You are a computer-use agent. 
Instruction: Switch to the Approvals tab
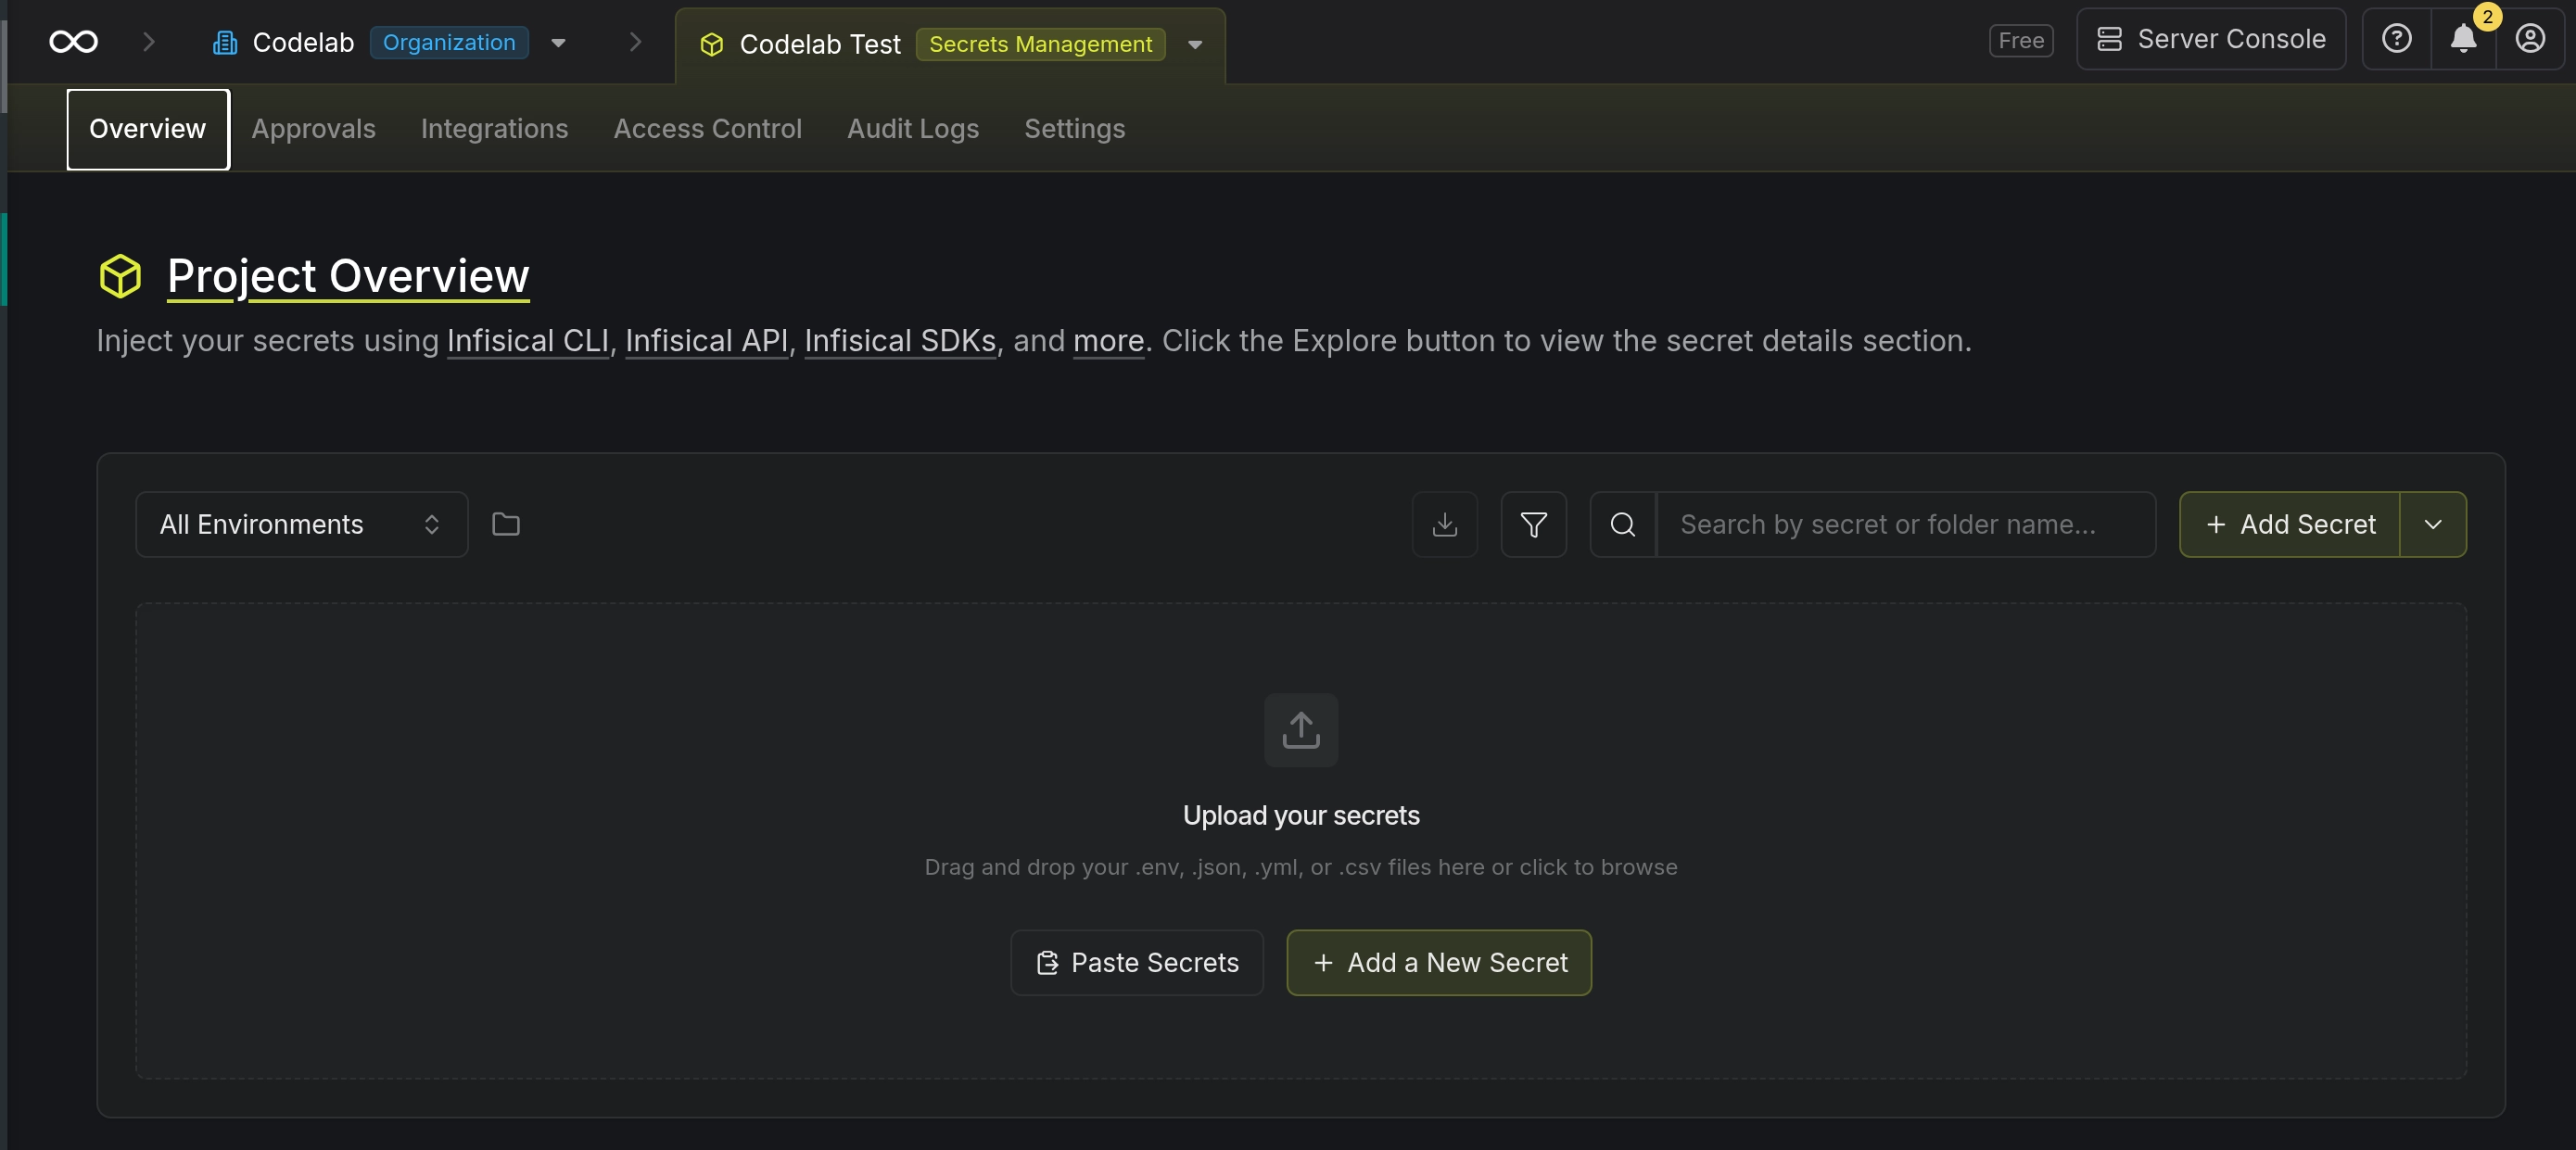coord(313,129)
